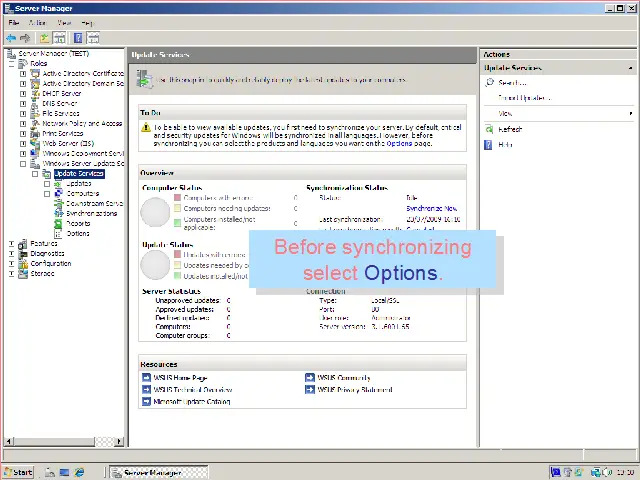Click the WSUS Technical Overview arrow icon
The image size is (640, 480).
[147, 389]
